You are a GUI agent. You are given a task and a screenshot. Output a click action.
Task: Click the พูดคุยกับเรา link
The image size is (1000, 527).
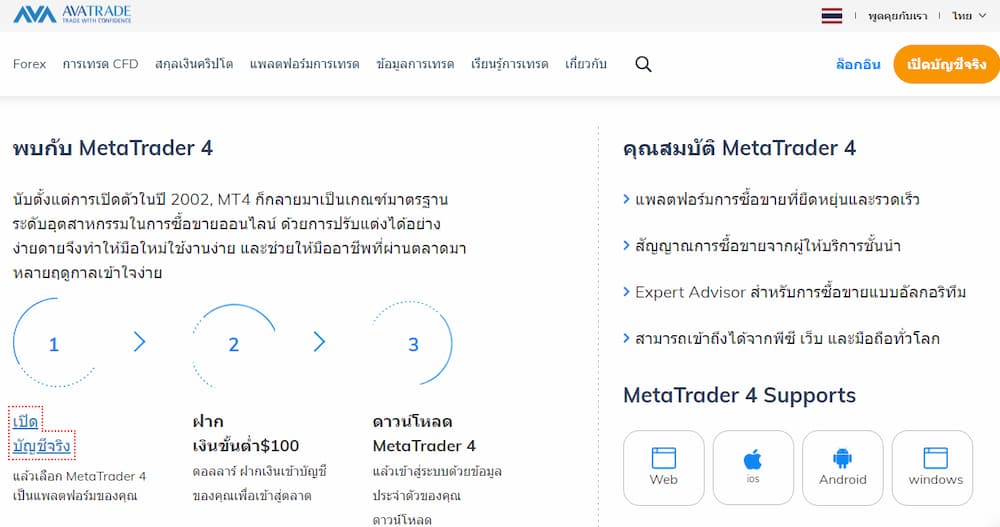click(x=897, y=16)
